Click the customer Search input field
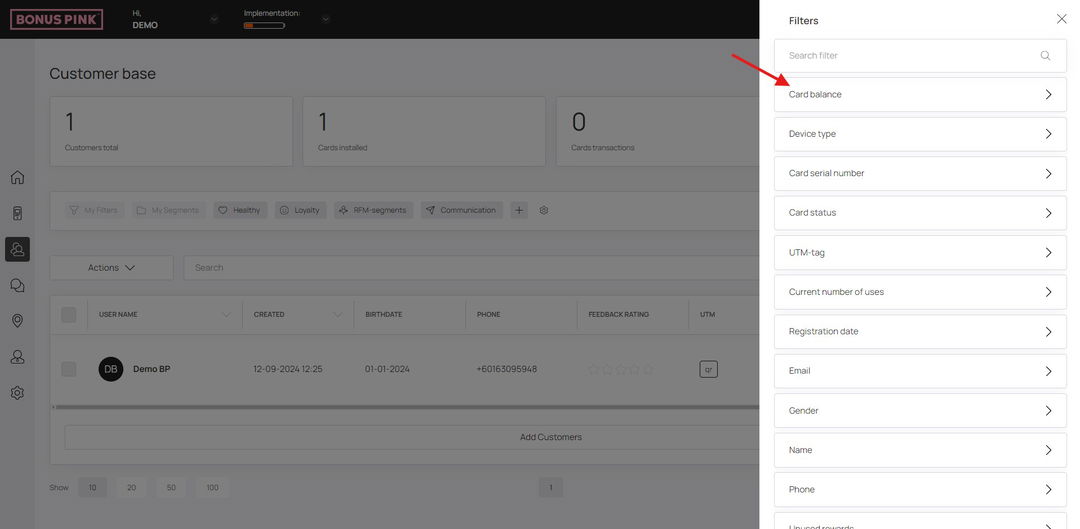Viewport: 1080px width, 529px height. click(x=471, y=267)
